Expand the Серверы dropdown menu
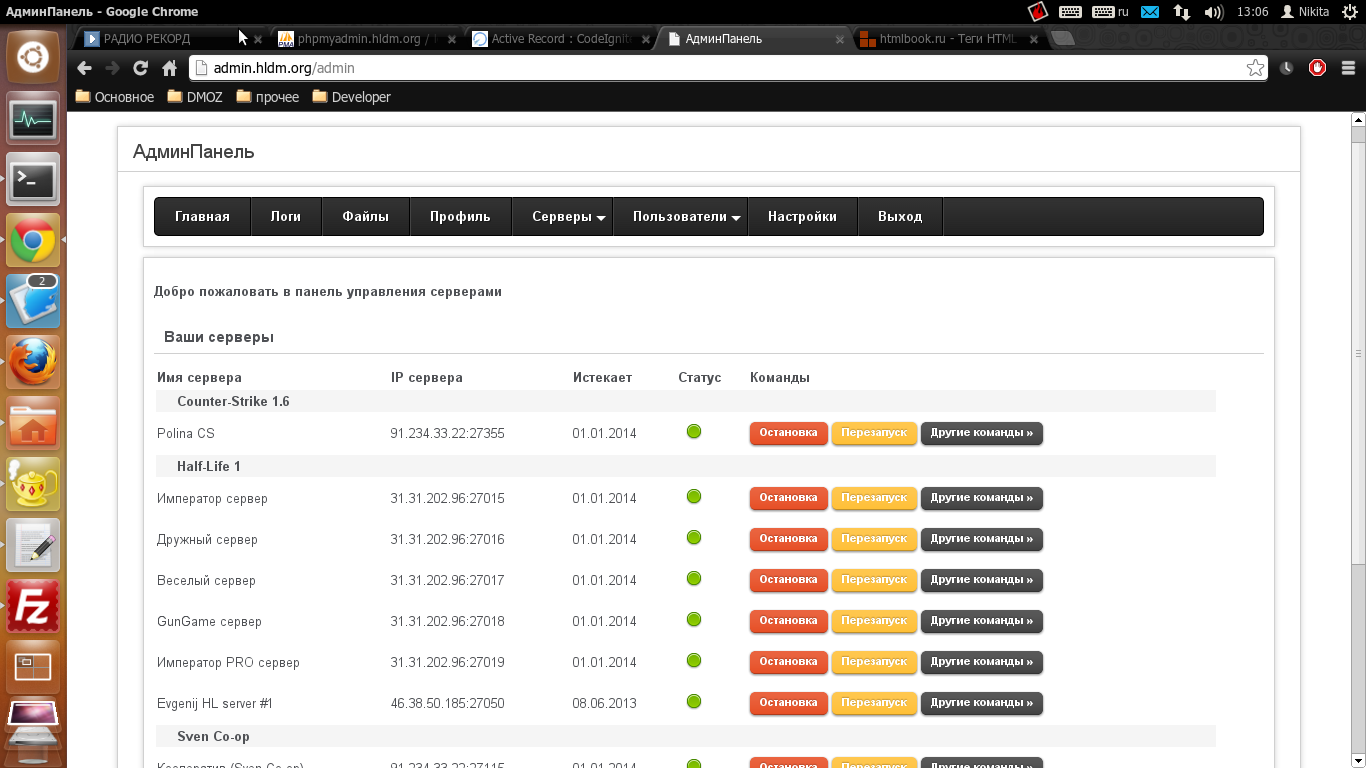The height and width of the screenshot is (768, 1366). pyautogui.click(x=568, y=217)
